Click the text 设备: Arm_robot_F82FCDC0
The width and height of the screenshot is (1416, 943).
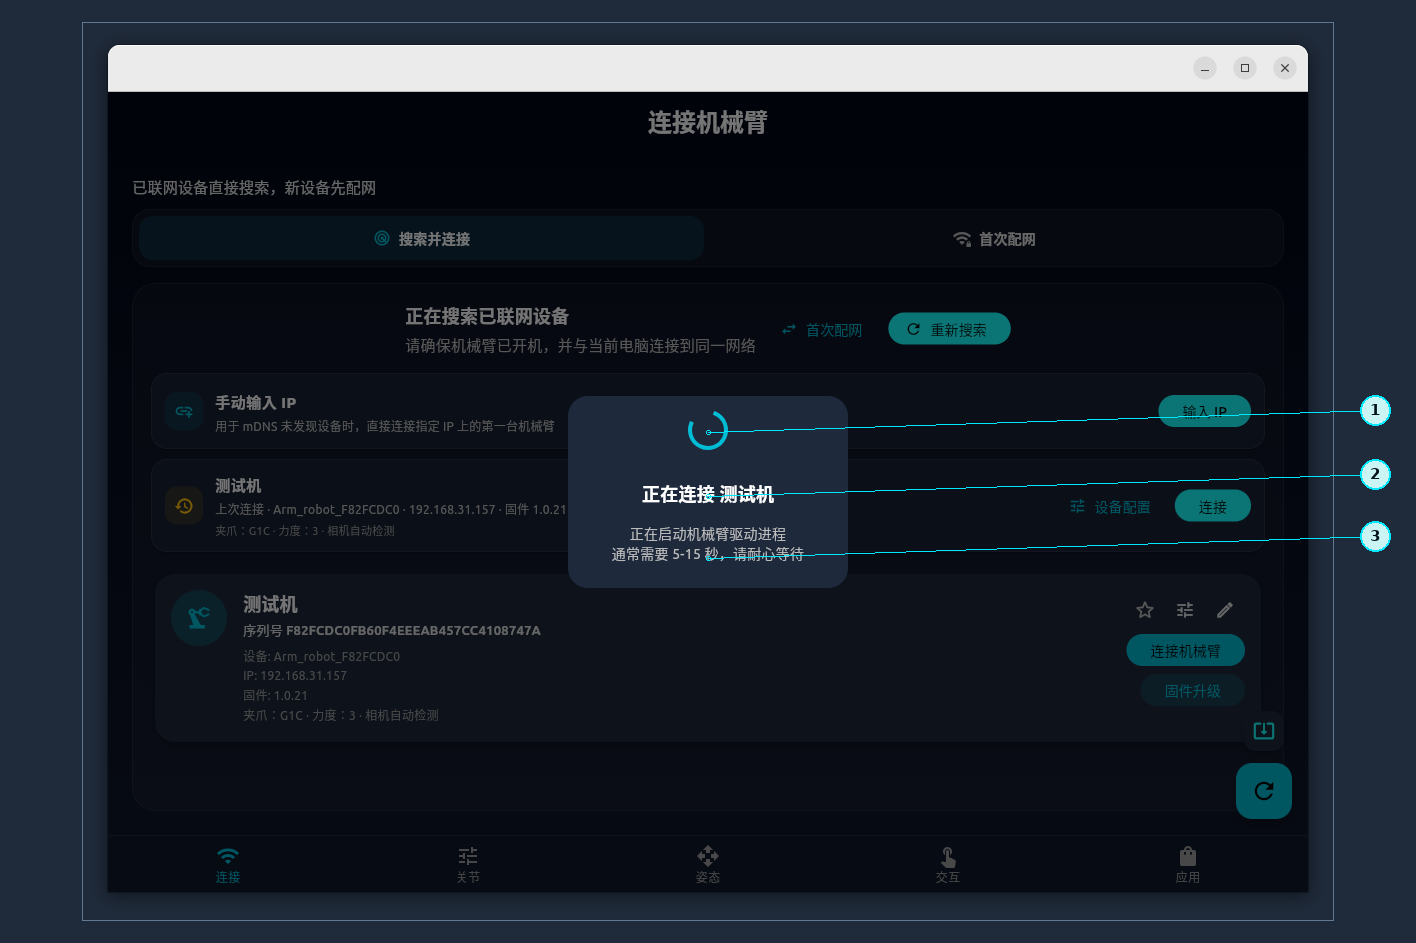click(x=321, y=657)
